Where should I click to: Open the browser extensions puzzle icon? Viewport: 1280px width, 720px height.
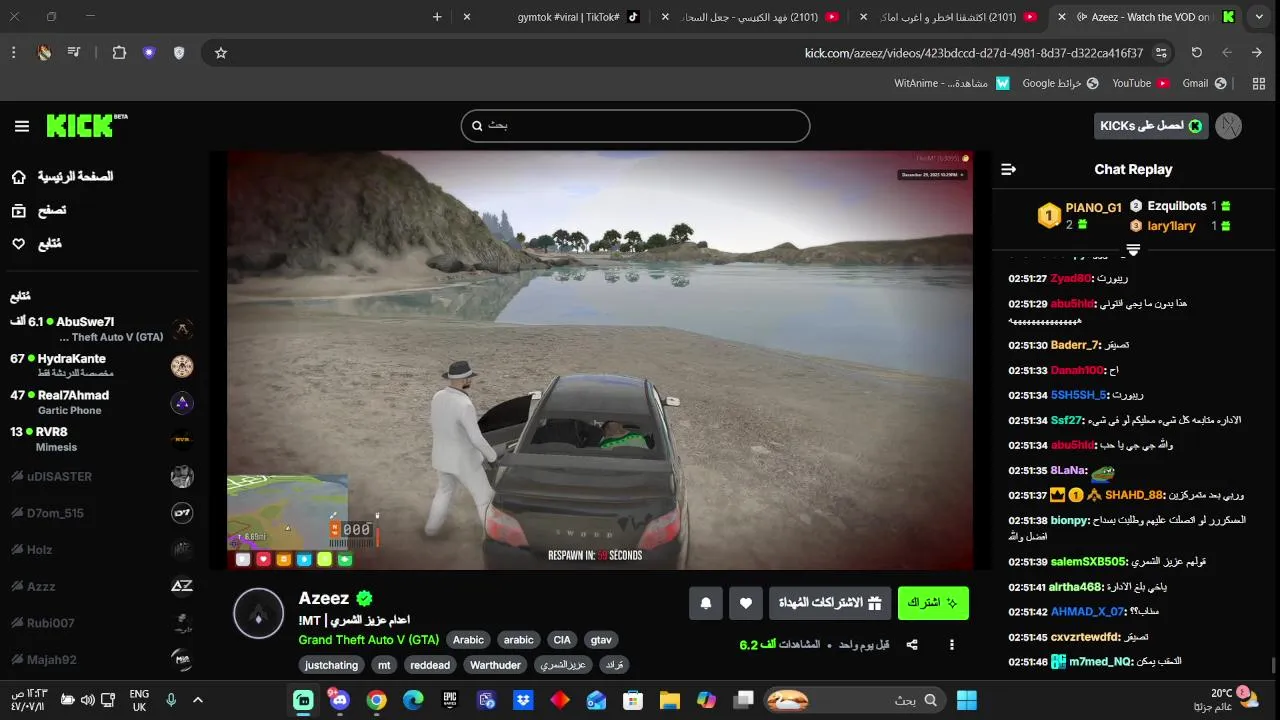click(x=119, y=53)
